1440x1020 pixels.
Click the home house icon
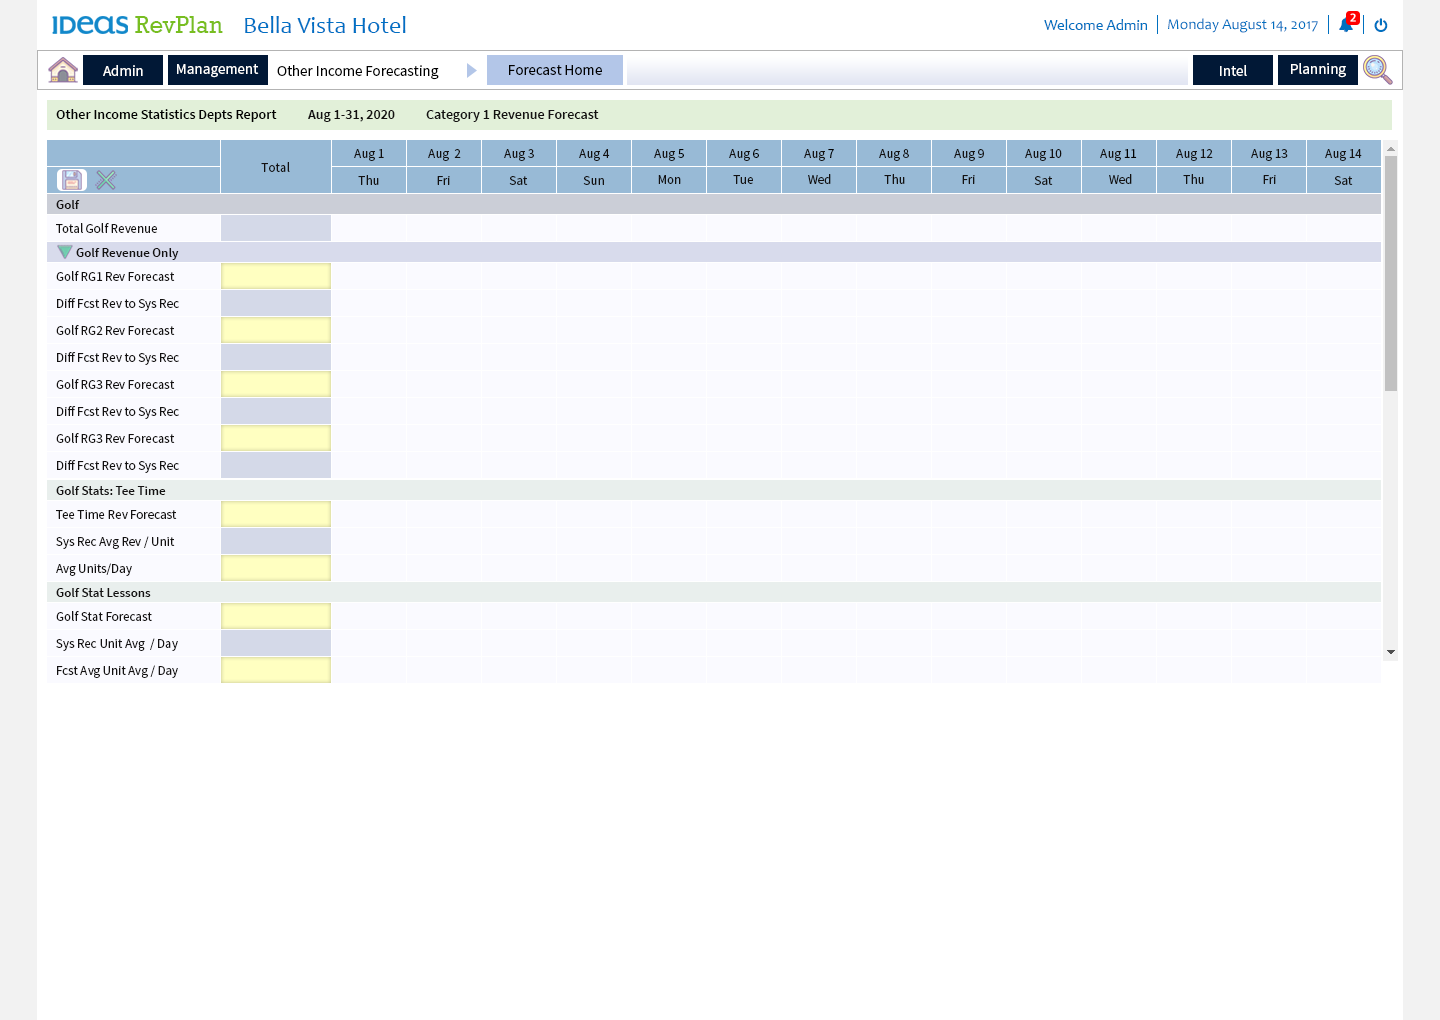(x=63, y=70)
